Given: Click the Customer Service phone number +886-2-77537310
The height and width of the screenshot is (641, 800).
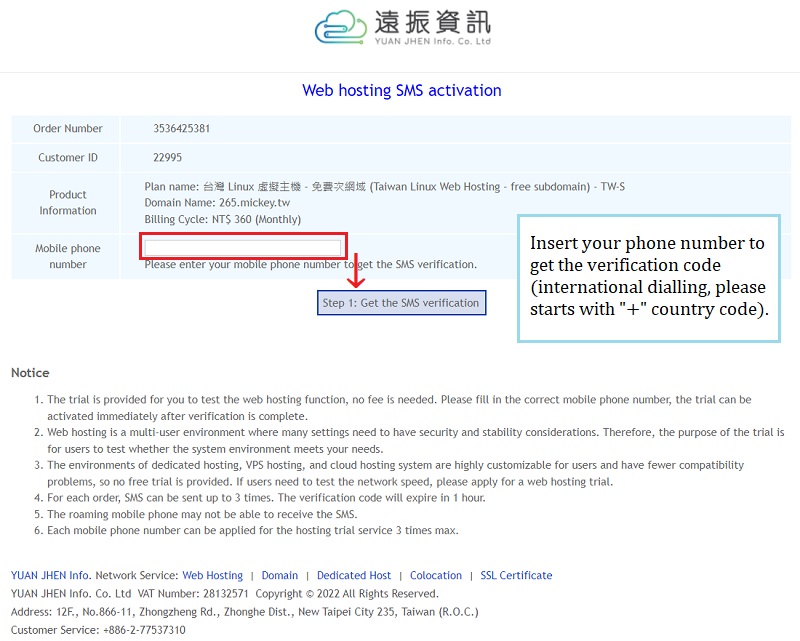Looking at the screenshot, I should pos(144,630).
